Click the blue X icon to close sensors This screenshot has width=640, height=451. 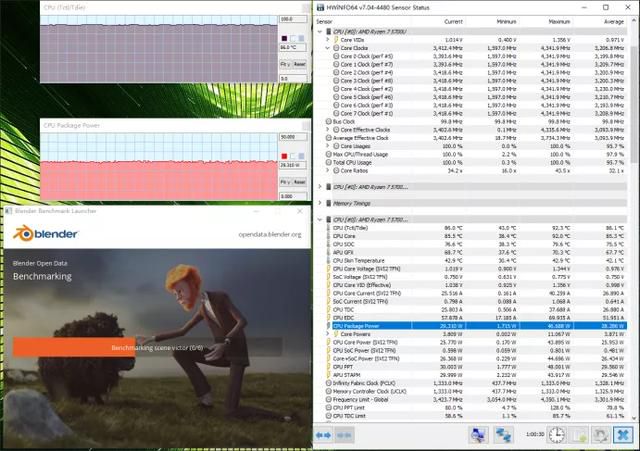click(623, 435)
